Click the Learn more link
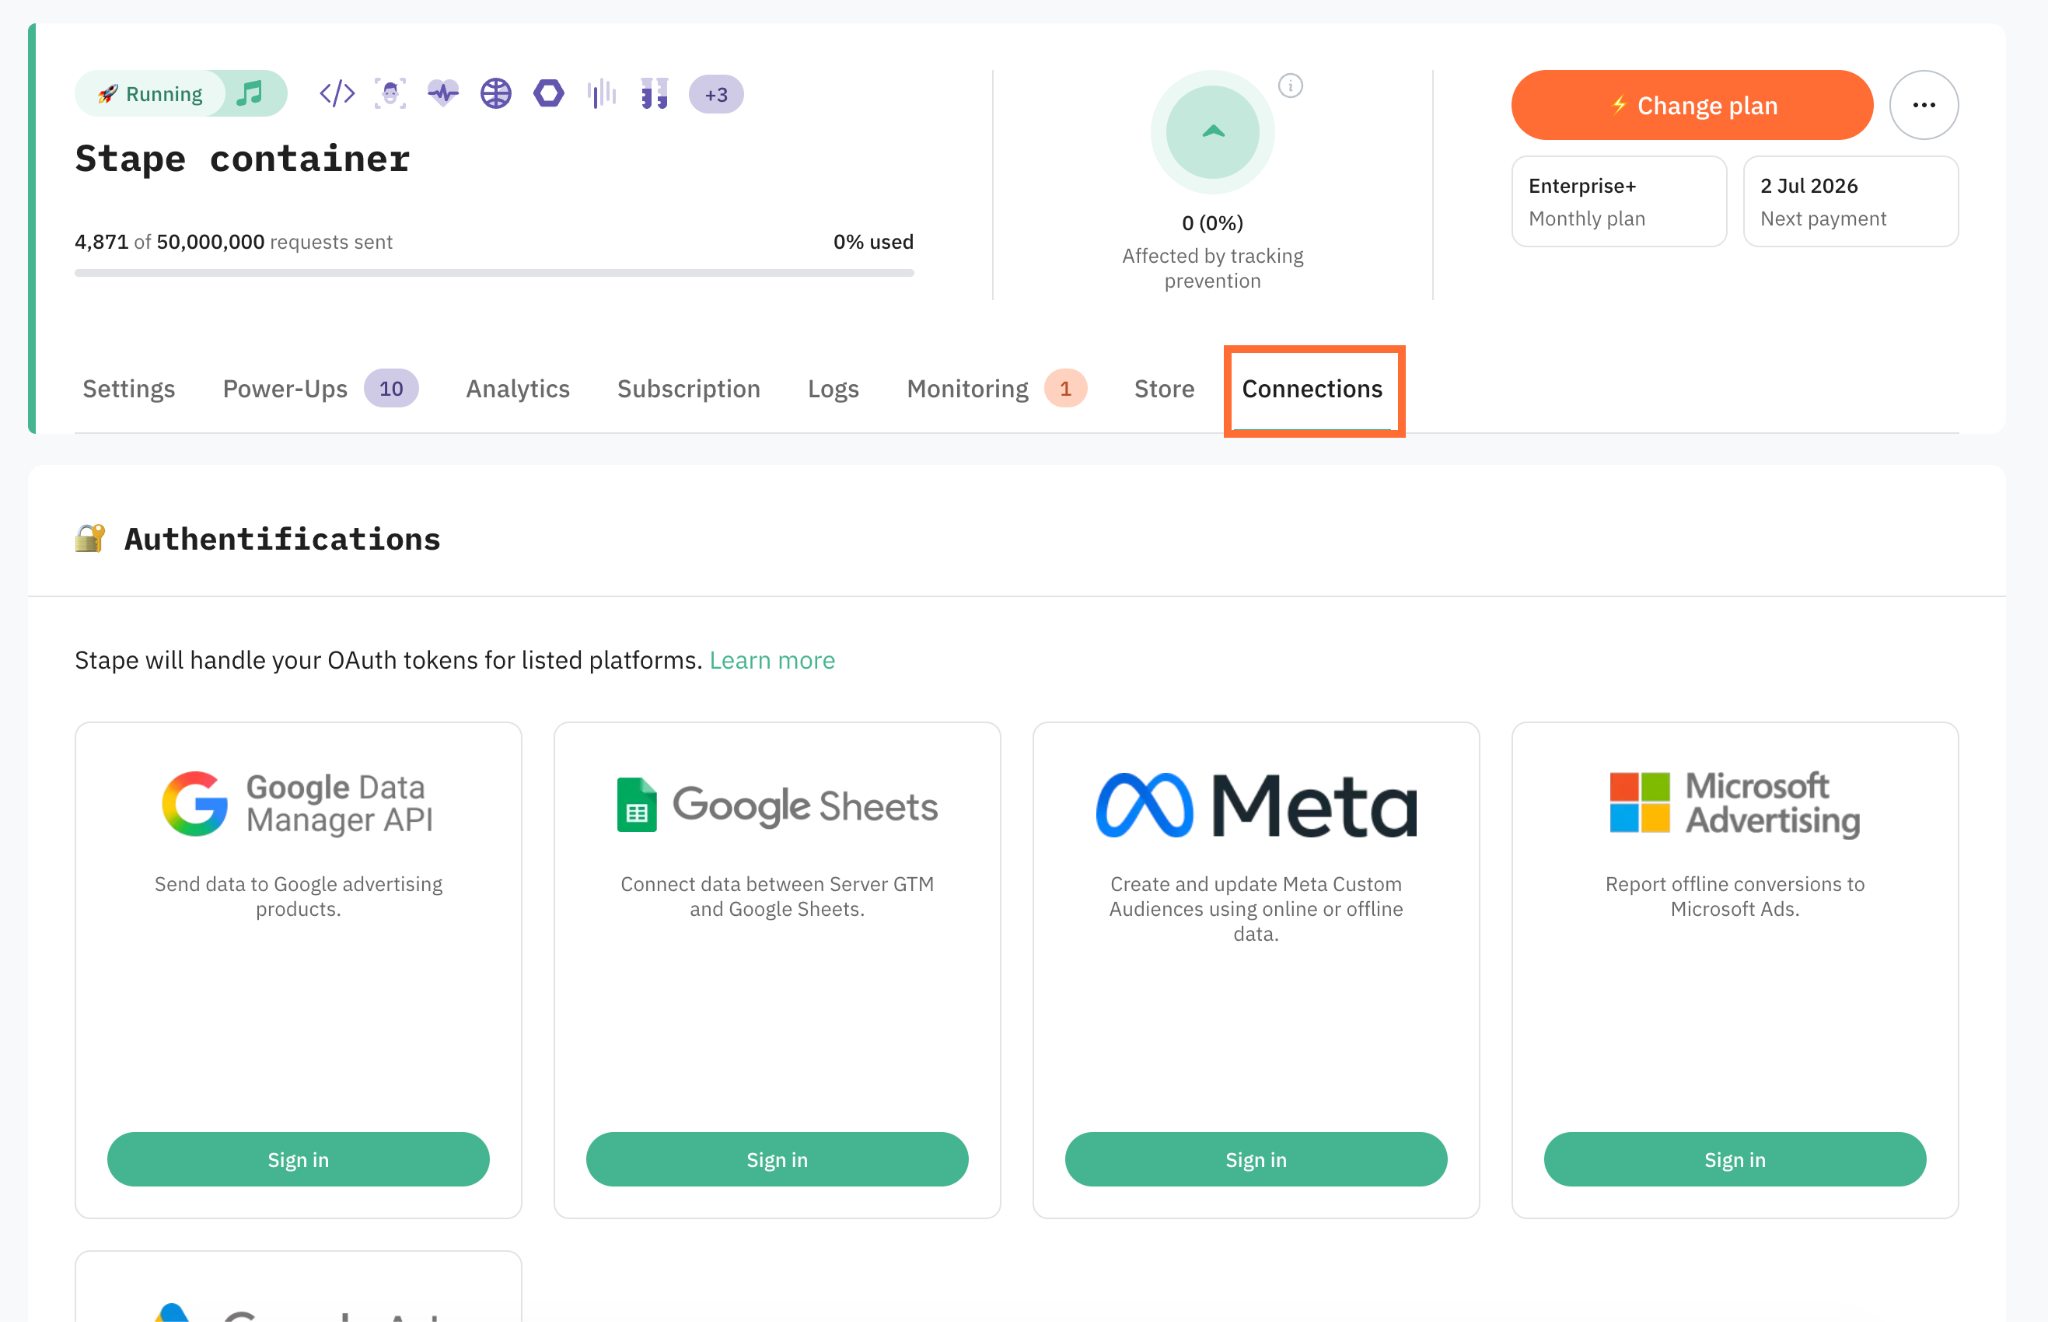2048x1322 pixels. [772, 661]
